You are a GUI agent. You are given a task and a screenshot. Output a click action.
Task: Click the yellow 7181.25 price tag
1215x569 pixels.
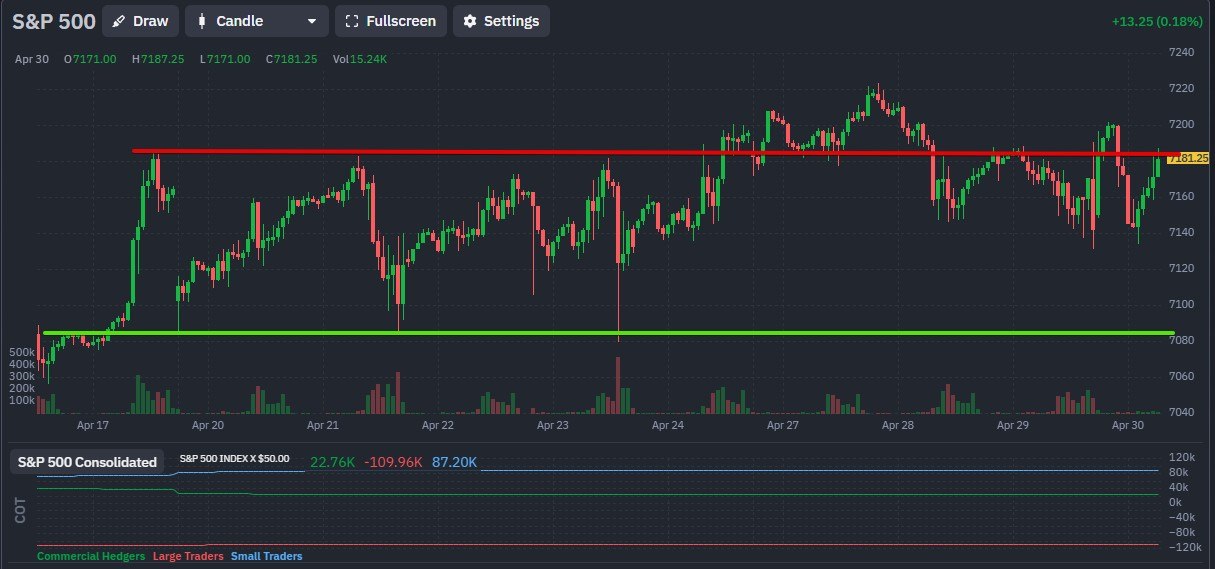[1188, 158]
